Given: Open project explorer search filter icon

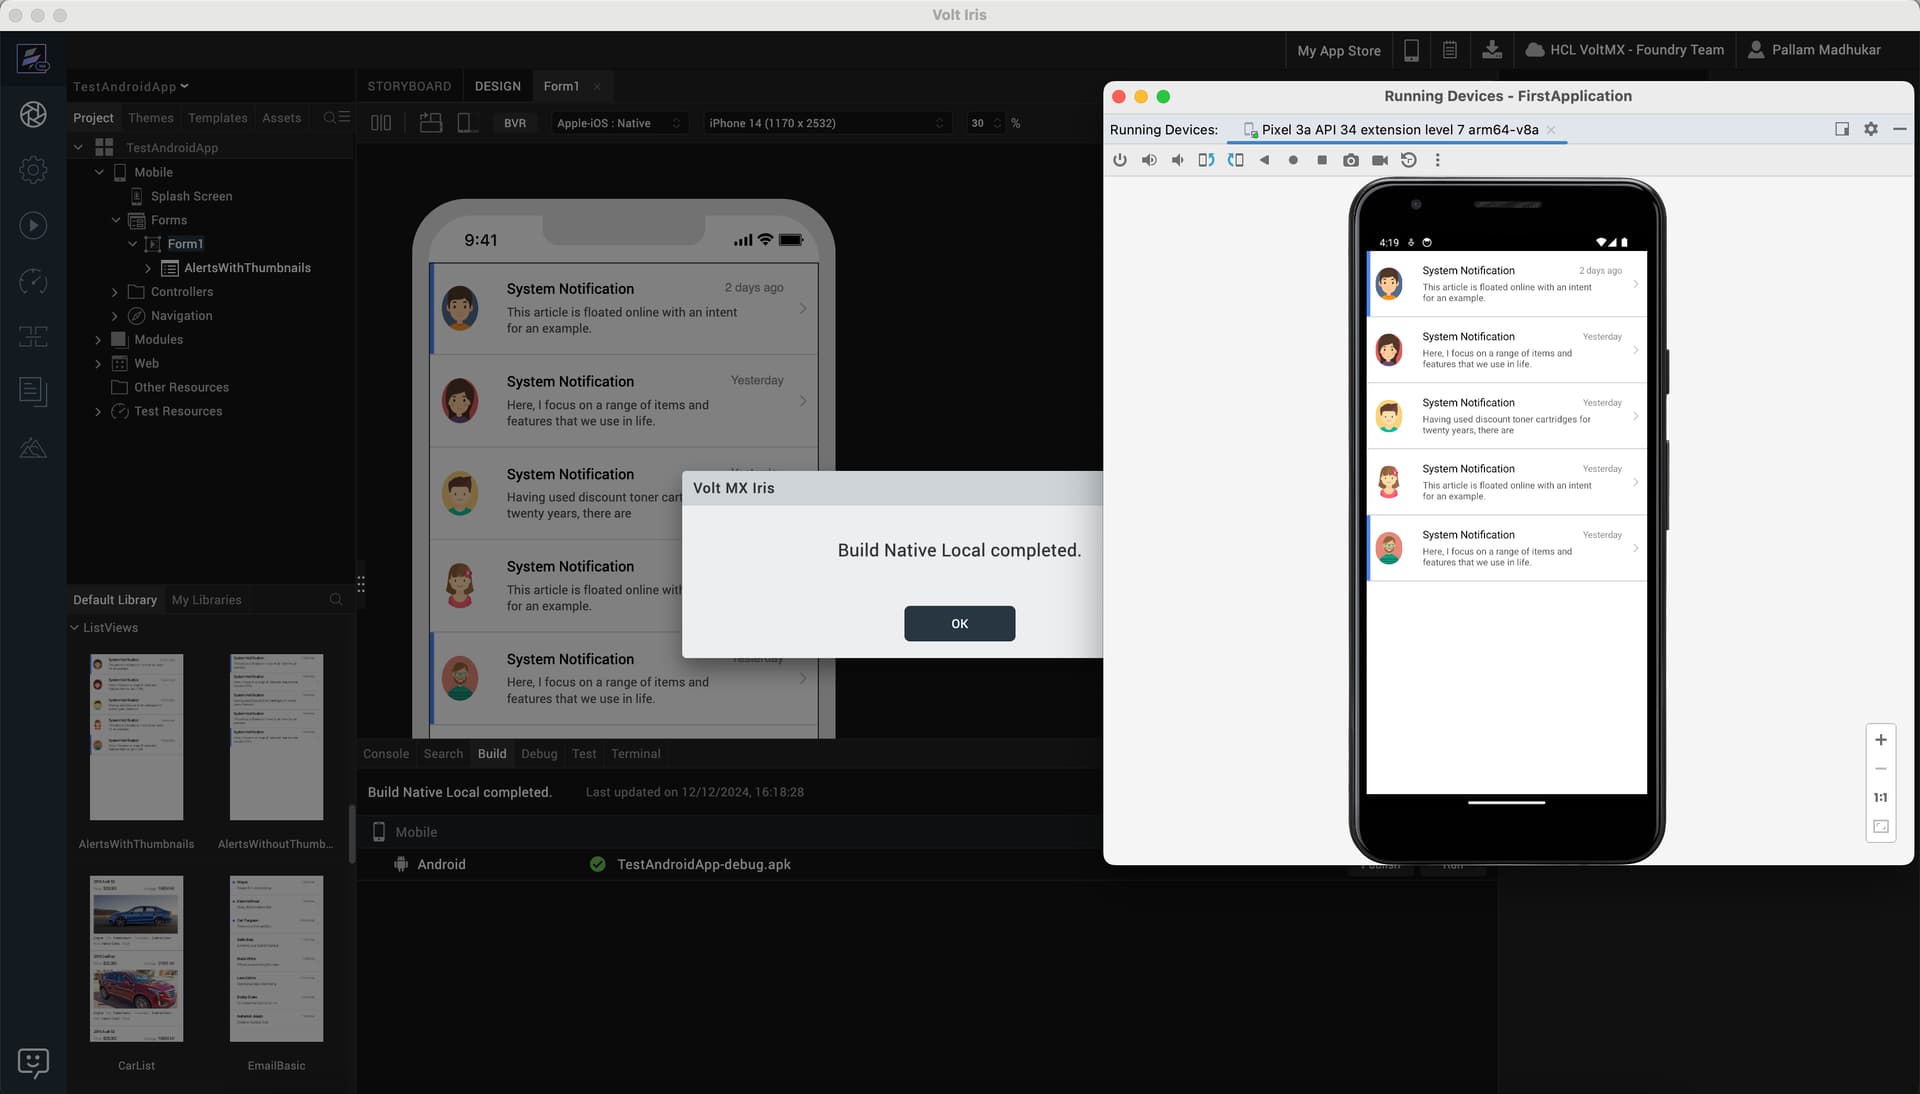Looking at the screenshot, I should [x=336, y=118].
